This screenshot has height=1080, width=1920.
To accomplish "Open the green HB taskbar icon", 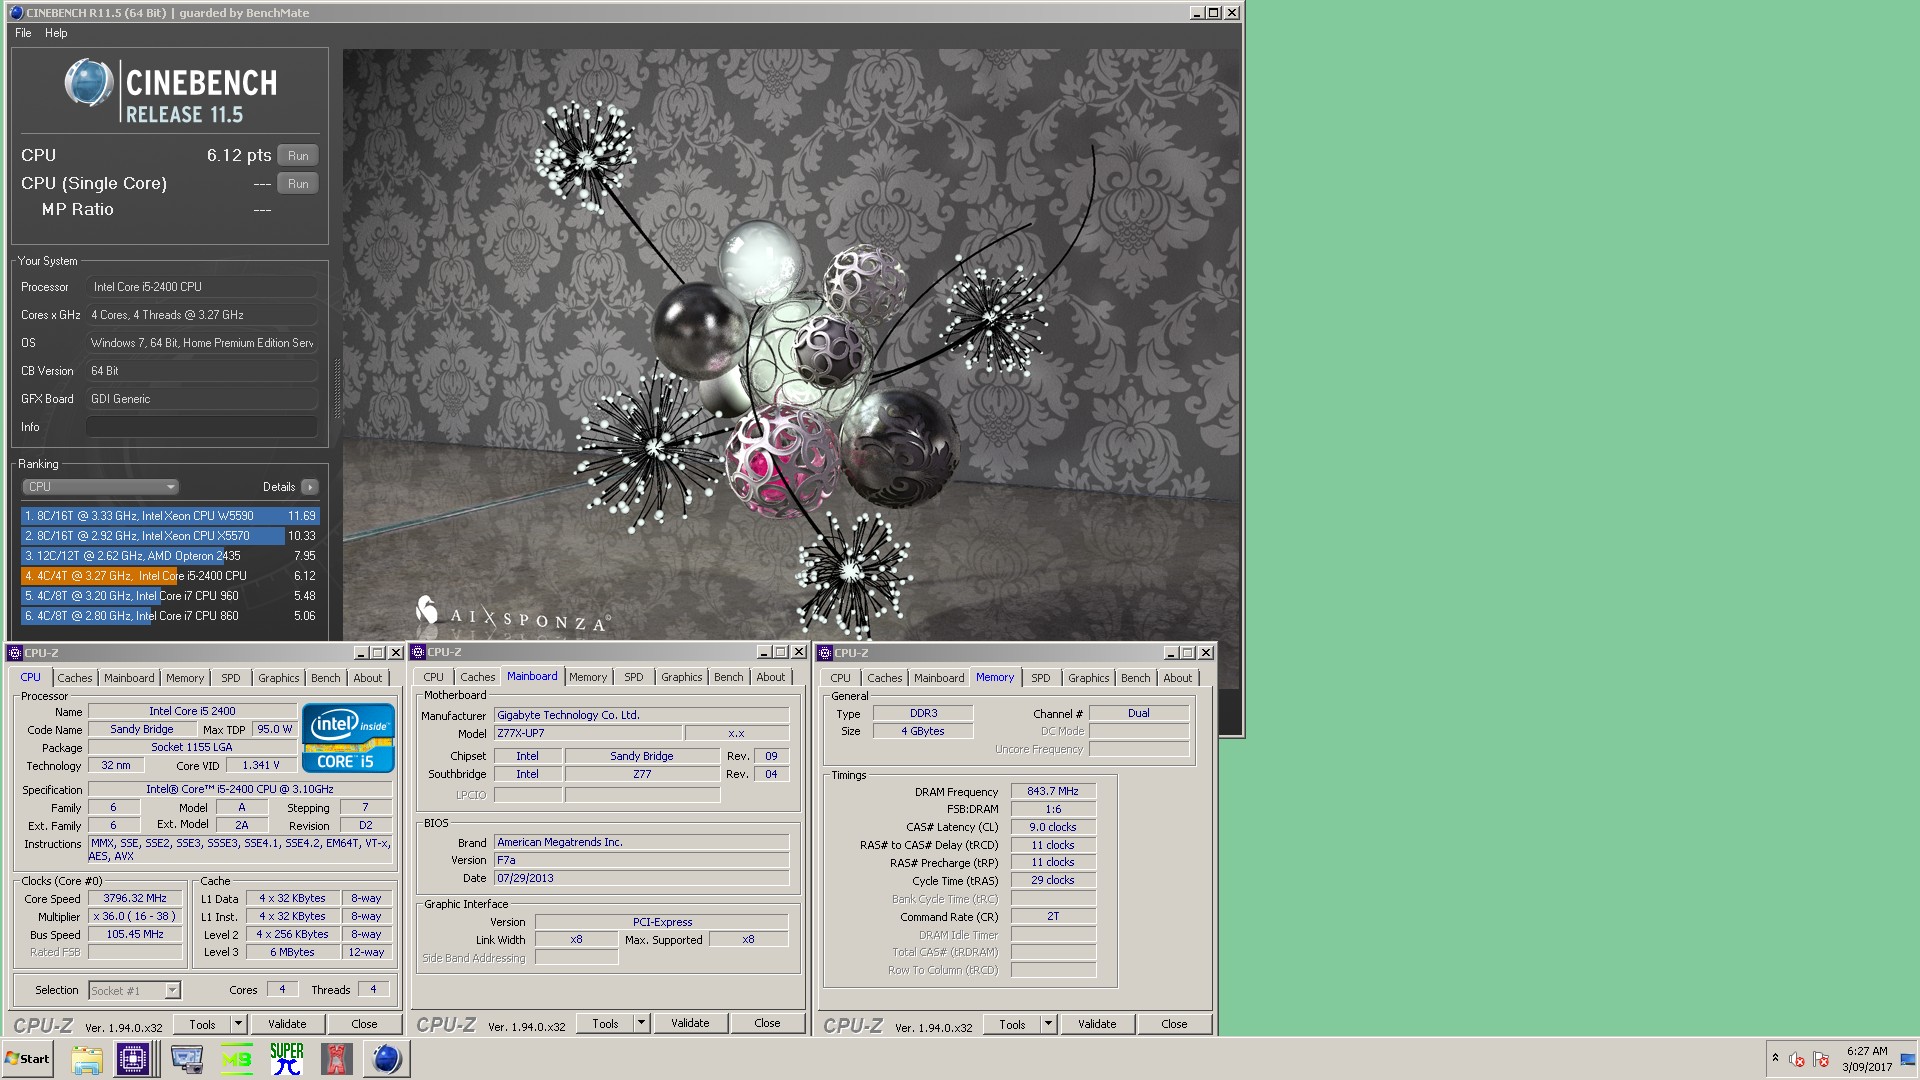I will [237, 1059].
